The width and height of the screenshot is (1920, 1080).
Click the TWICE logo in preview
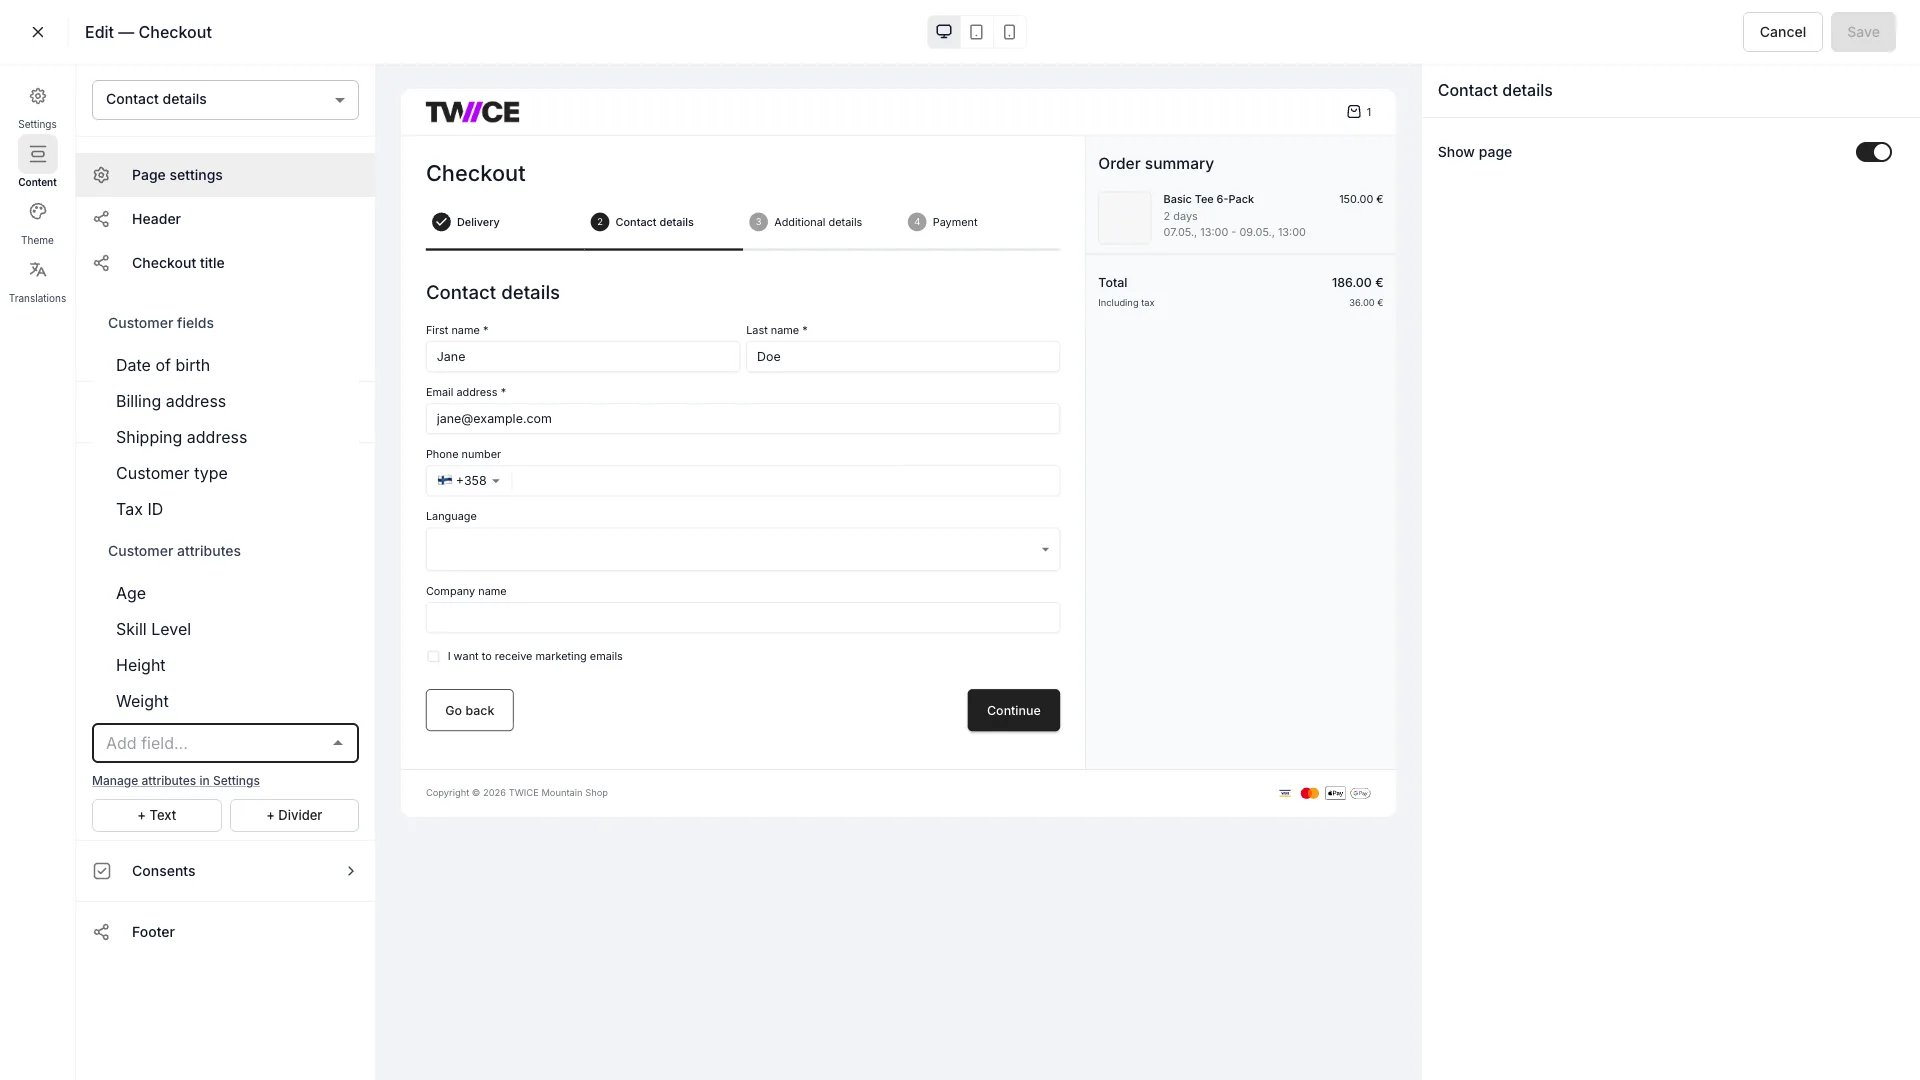pos(472,112)
